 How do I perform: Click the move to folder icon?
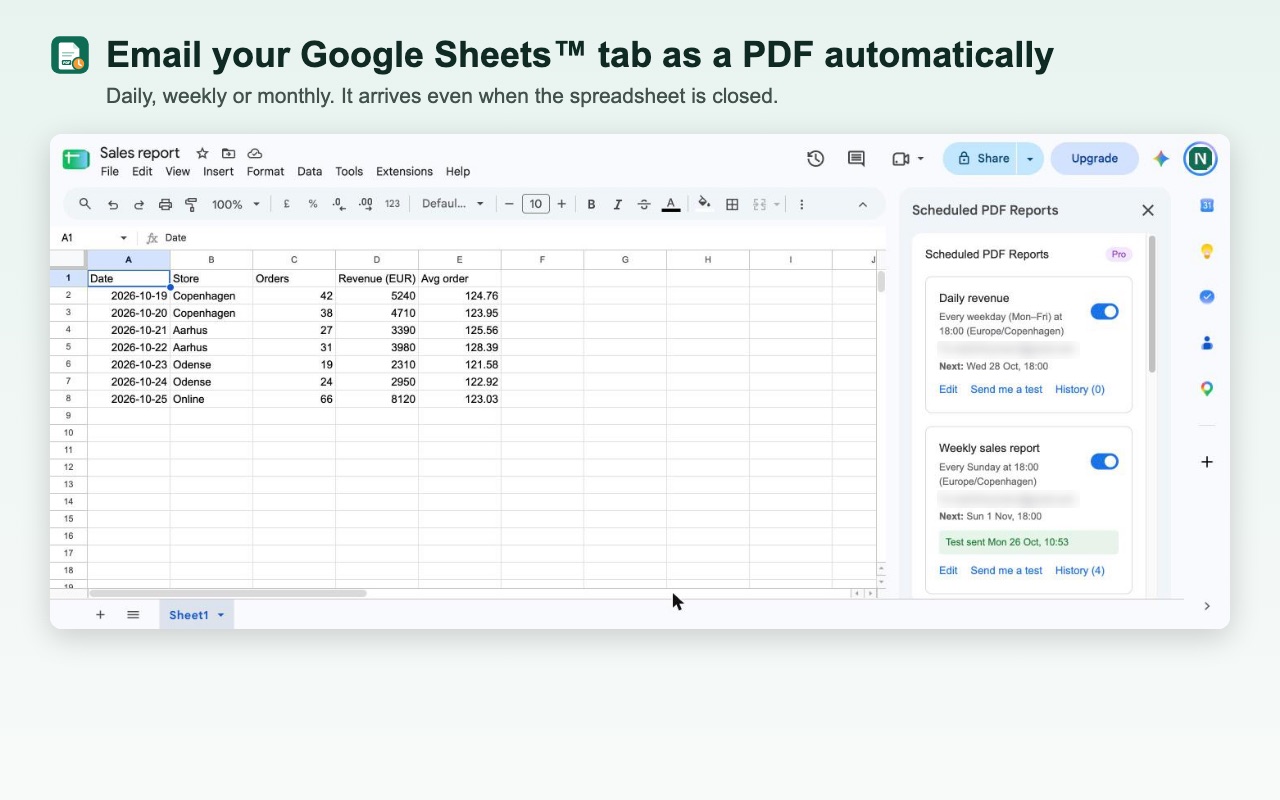click(x=228, y=153)
